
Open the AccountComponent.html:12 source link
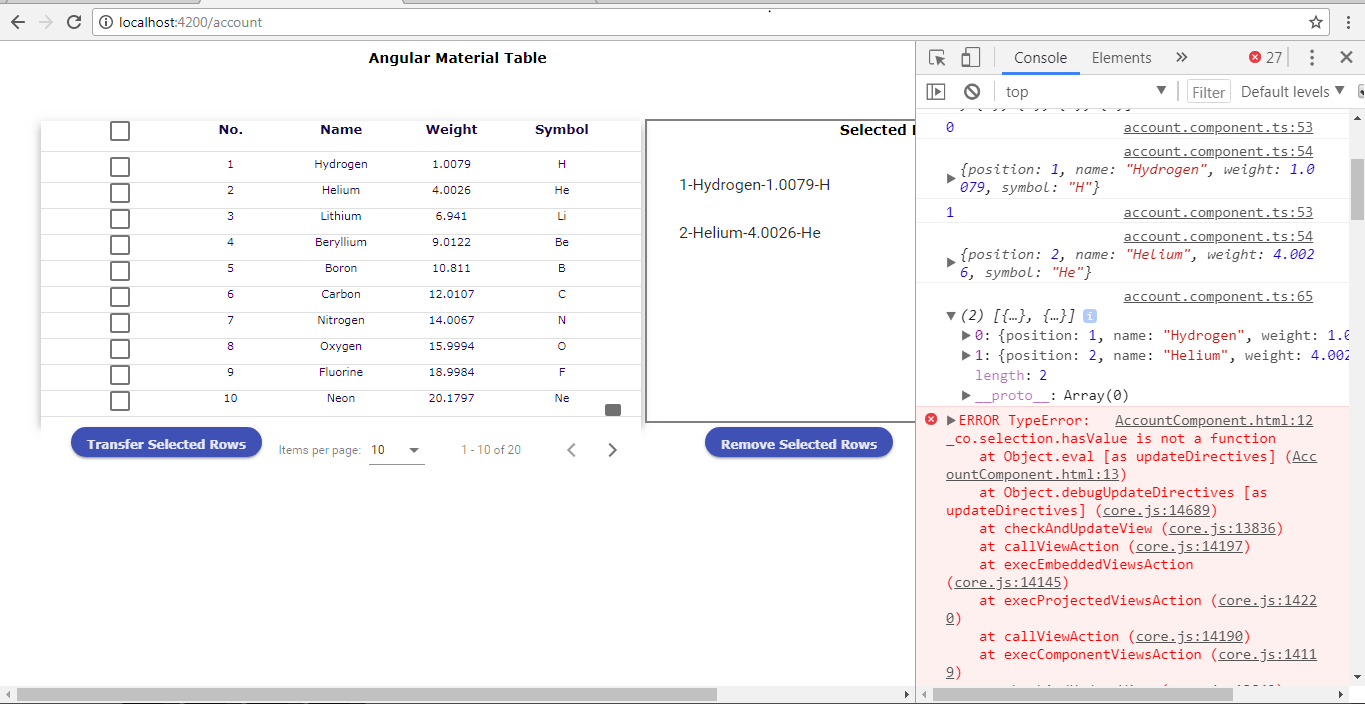tap(1214, 421)
